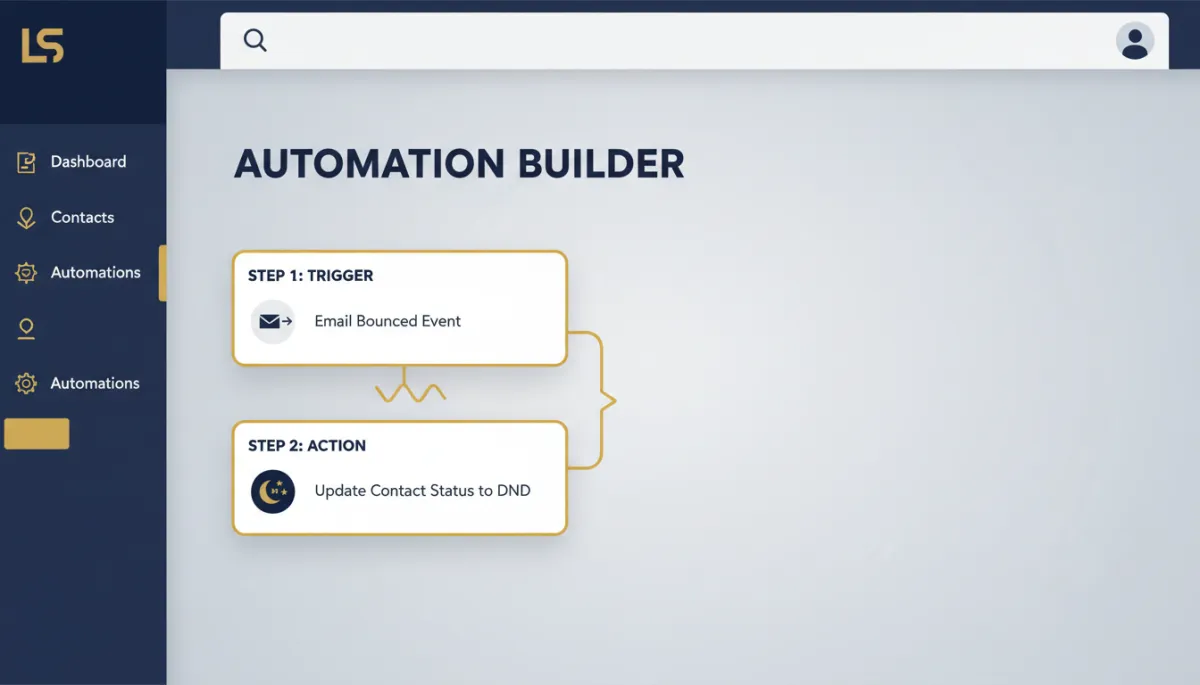This screenshot has height=685, width=1200.
Task: Click the unlabeled person icon in the sidebar
Action: (27, 328)
